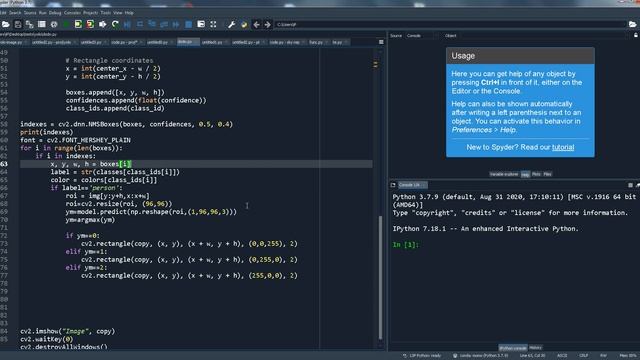Open the PYTHONPATH manager icon
Image resolution: width=640 pixels, height=360 pixels.
(244, 24)
